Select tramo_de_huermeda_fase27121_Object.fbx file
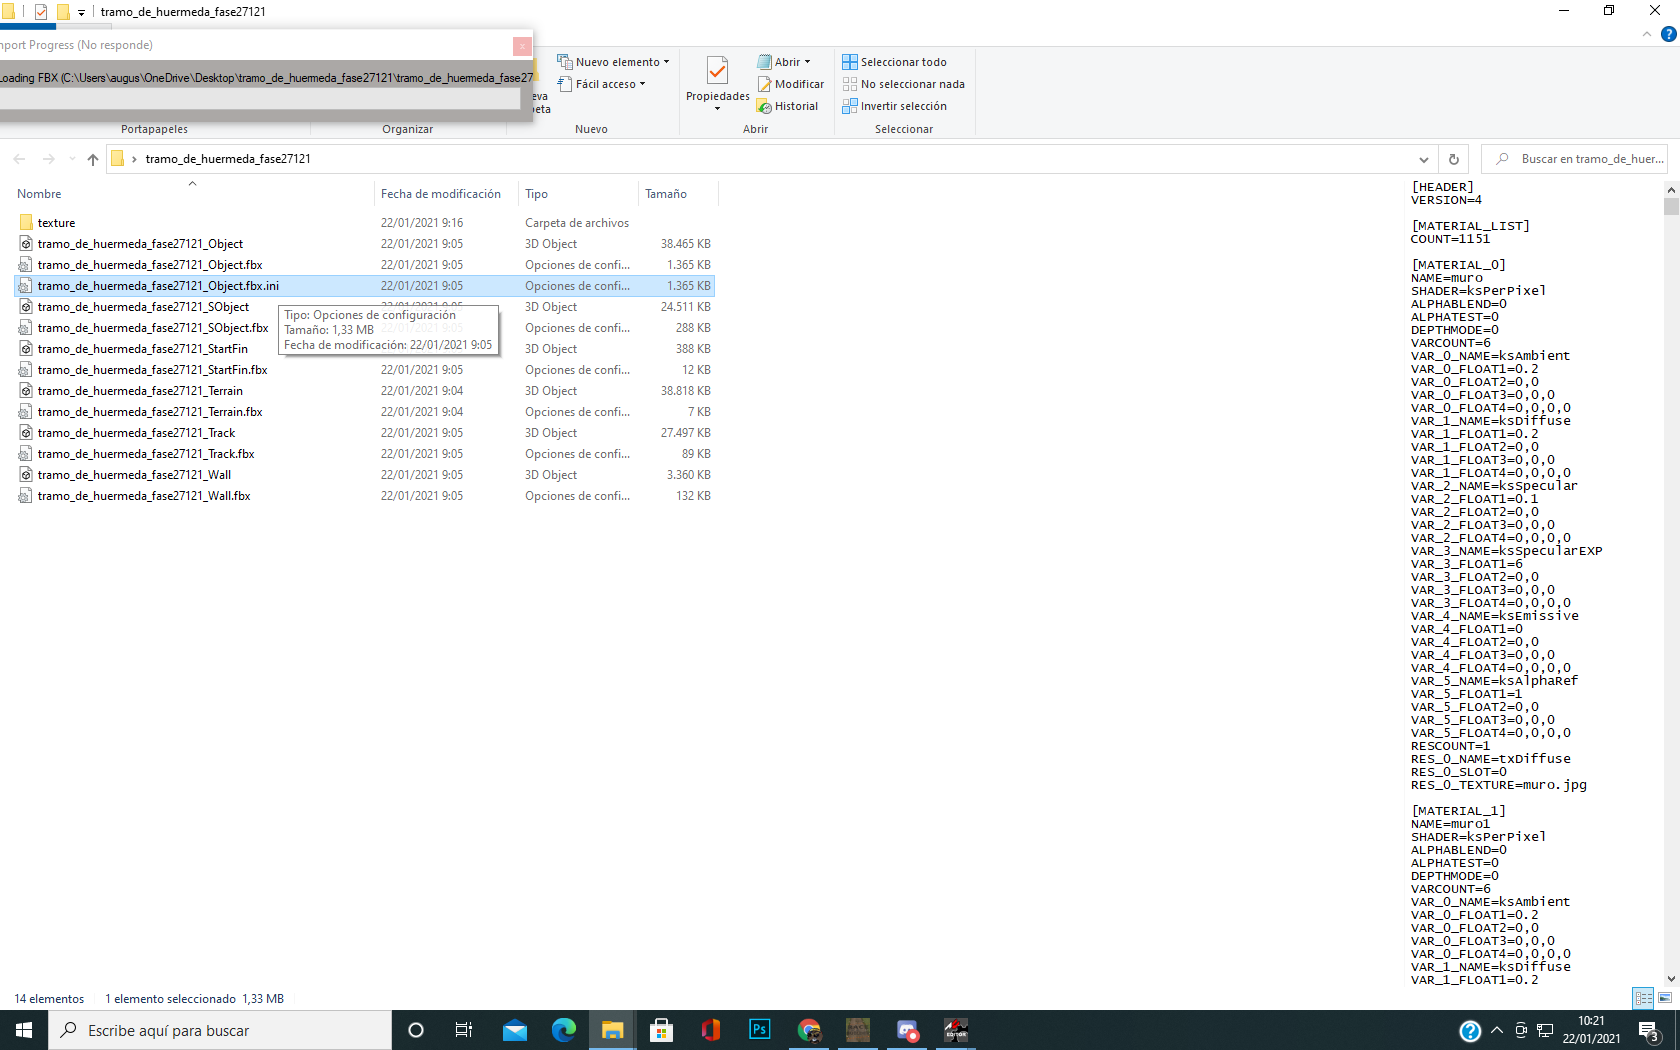This screenshot has width=1680, height=1050. pyautogui.click(x=365, y=265)
